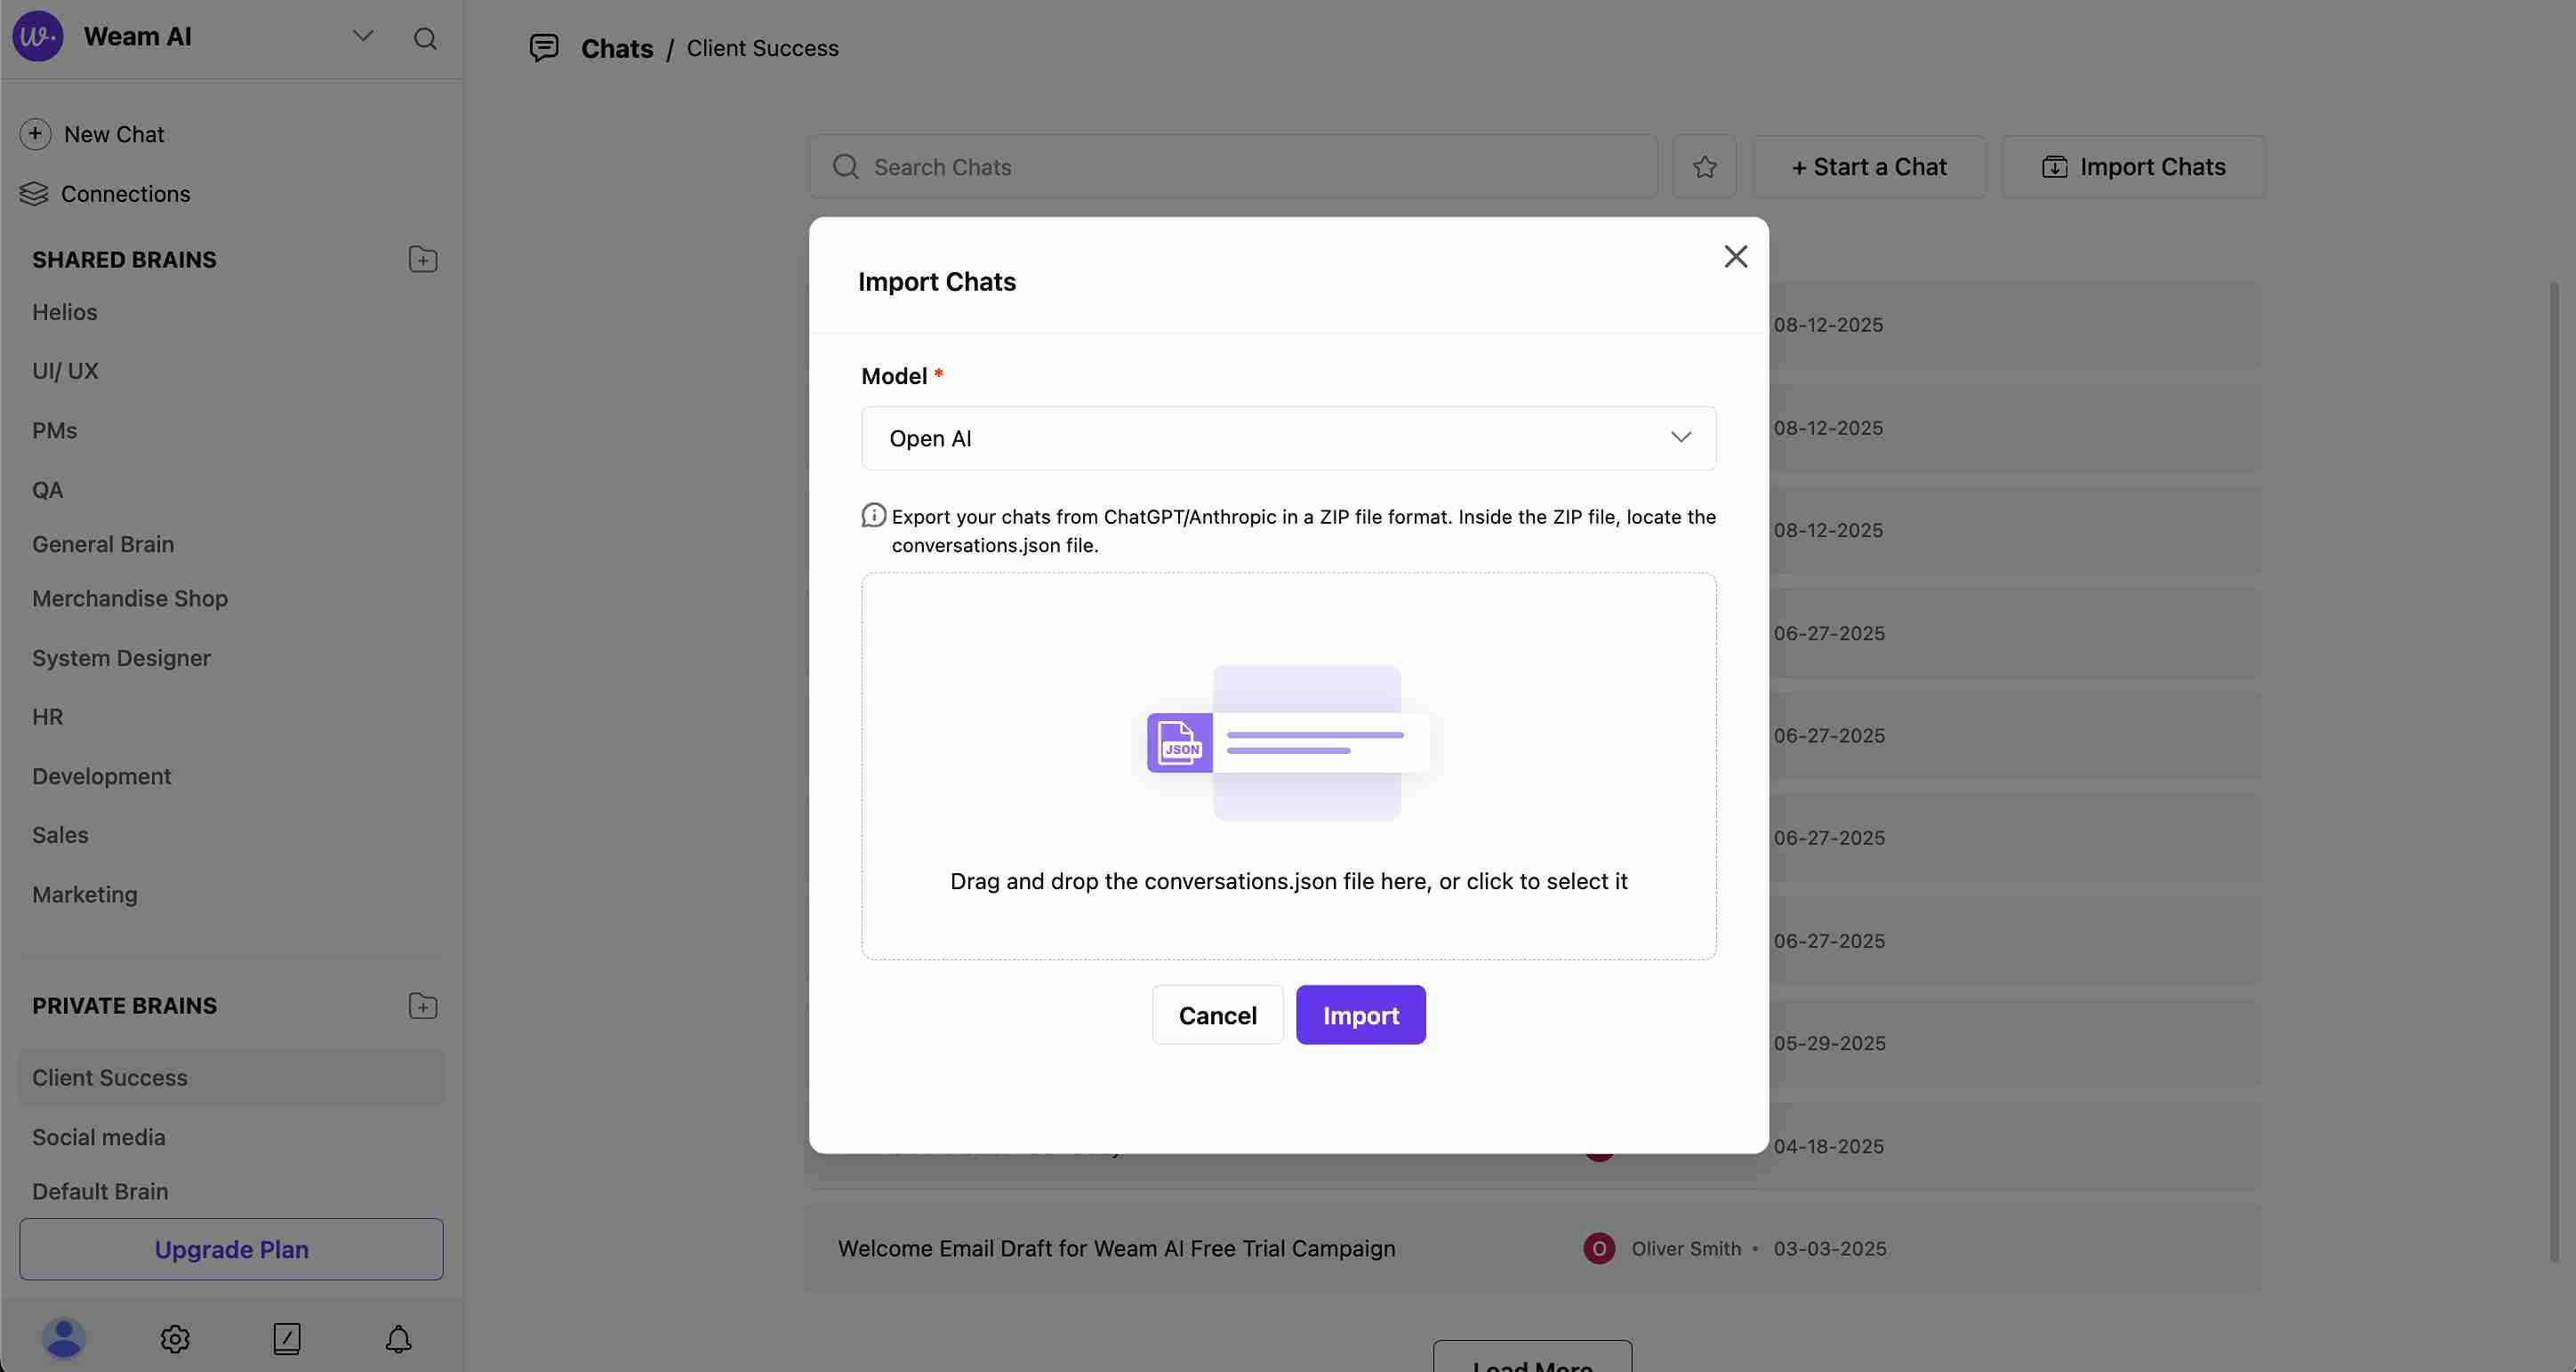The width and height of the screenshot is (2576, 1372).
Task: Click the purple Import button
Action: 1360,1015
